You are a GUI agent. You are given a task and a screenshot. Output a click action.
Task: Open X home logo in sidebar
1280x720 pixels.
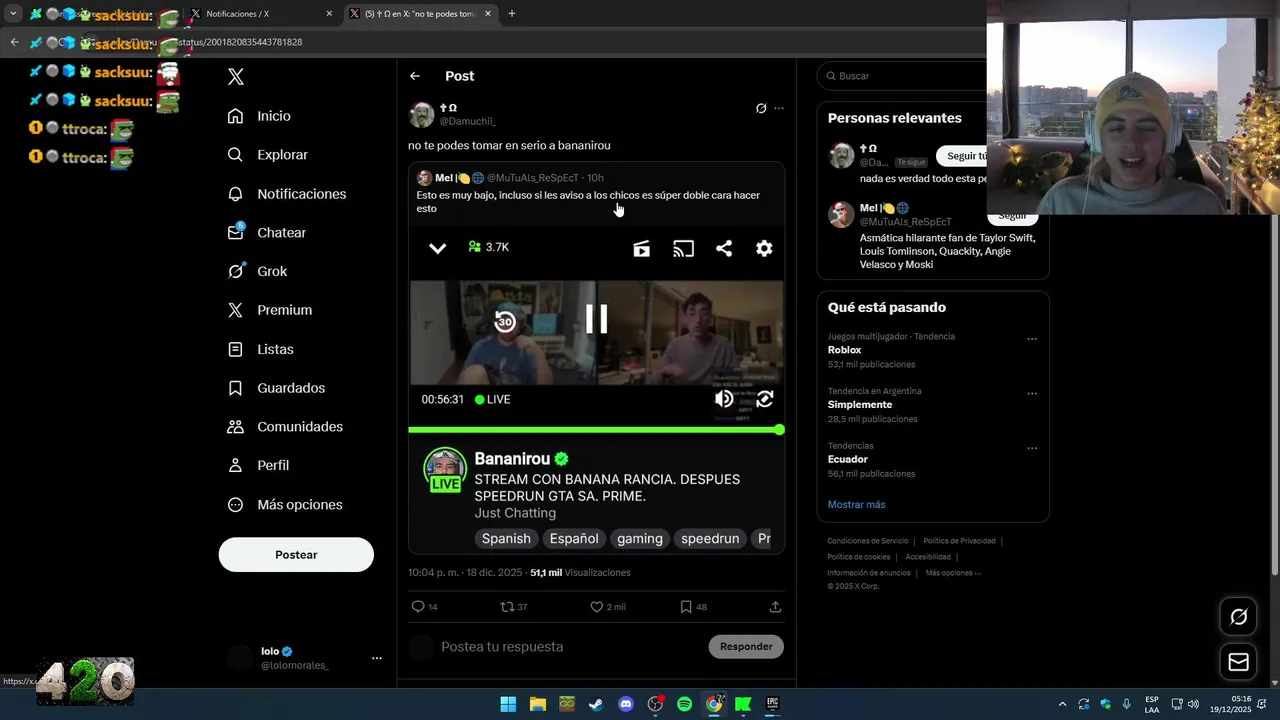(x=236, y=77)
